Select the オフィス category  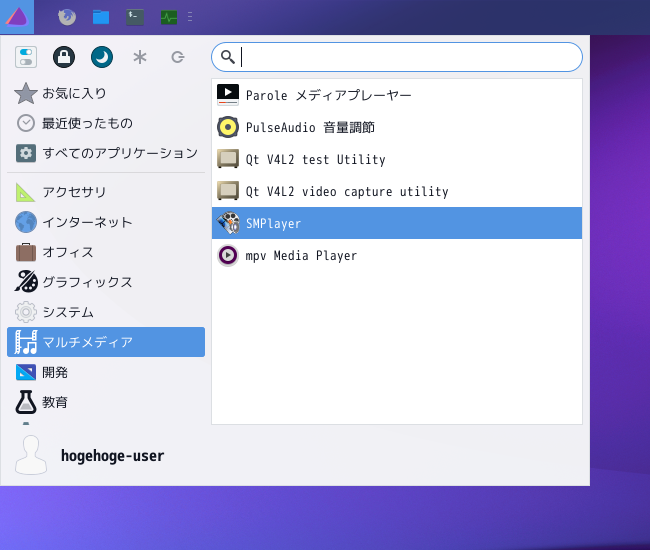[106, 252]
